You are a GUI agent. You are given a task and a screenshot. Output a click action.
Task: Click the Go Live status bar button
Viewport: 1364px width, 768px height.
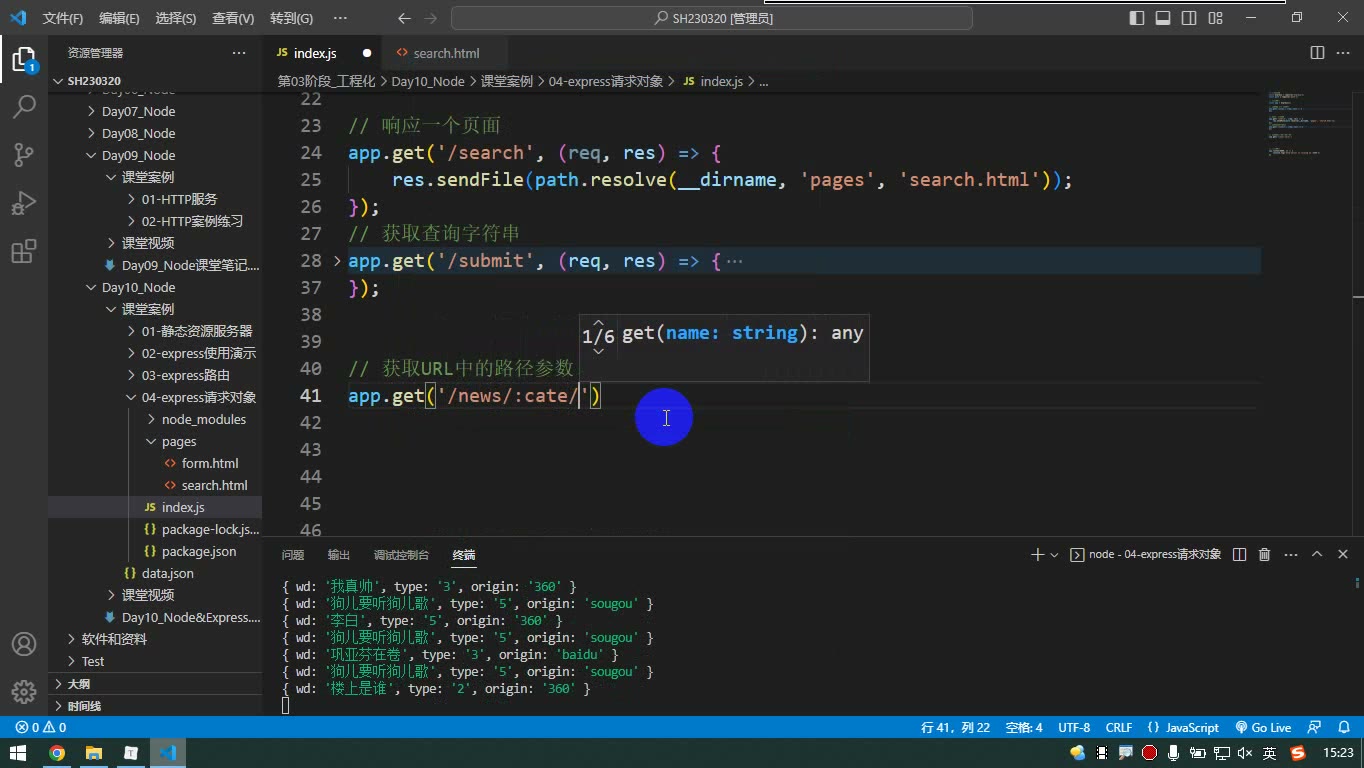1263,728
